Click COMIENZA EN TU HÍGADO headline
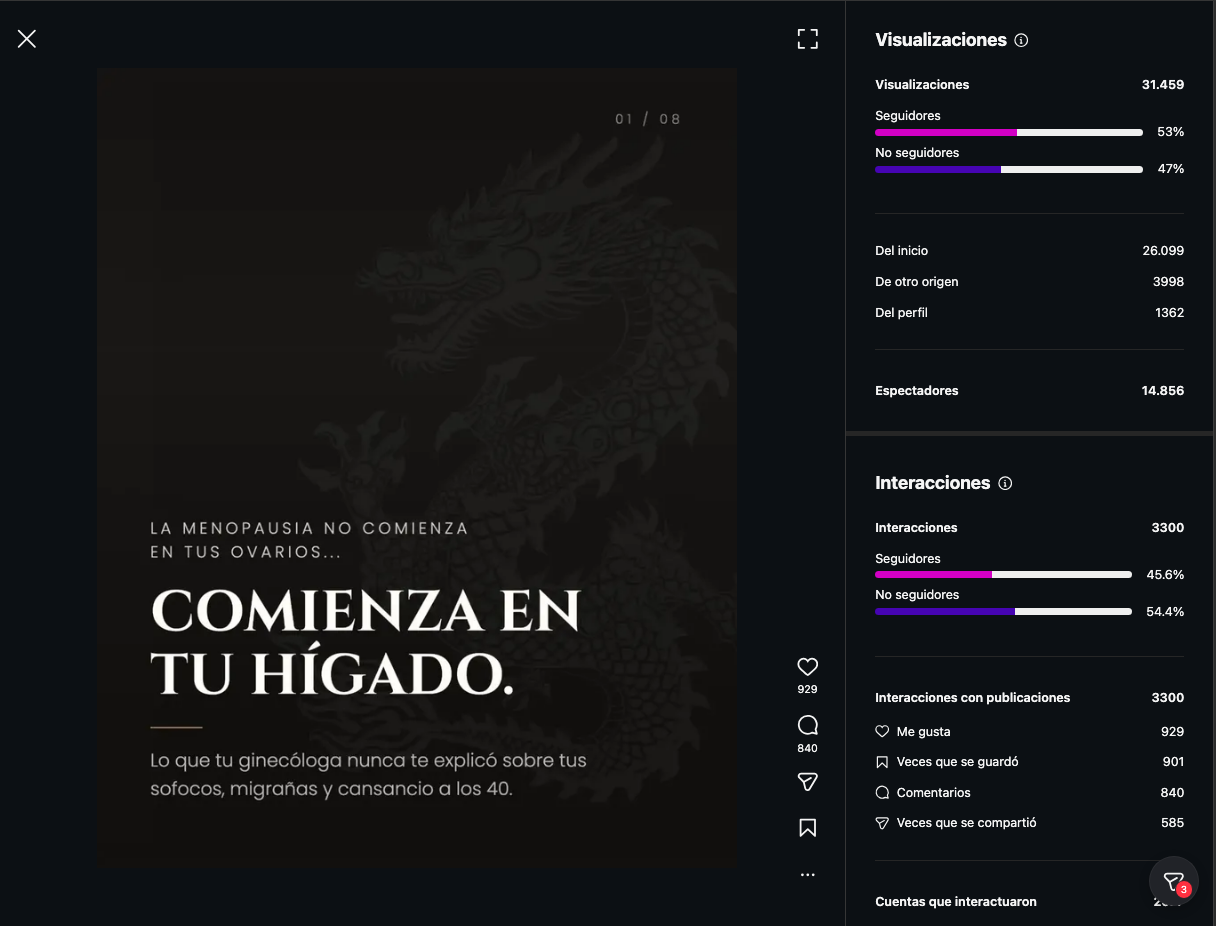This screenshot has width=1216, height=926. (x=365, y=642)
